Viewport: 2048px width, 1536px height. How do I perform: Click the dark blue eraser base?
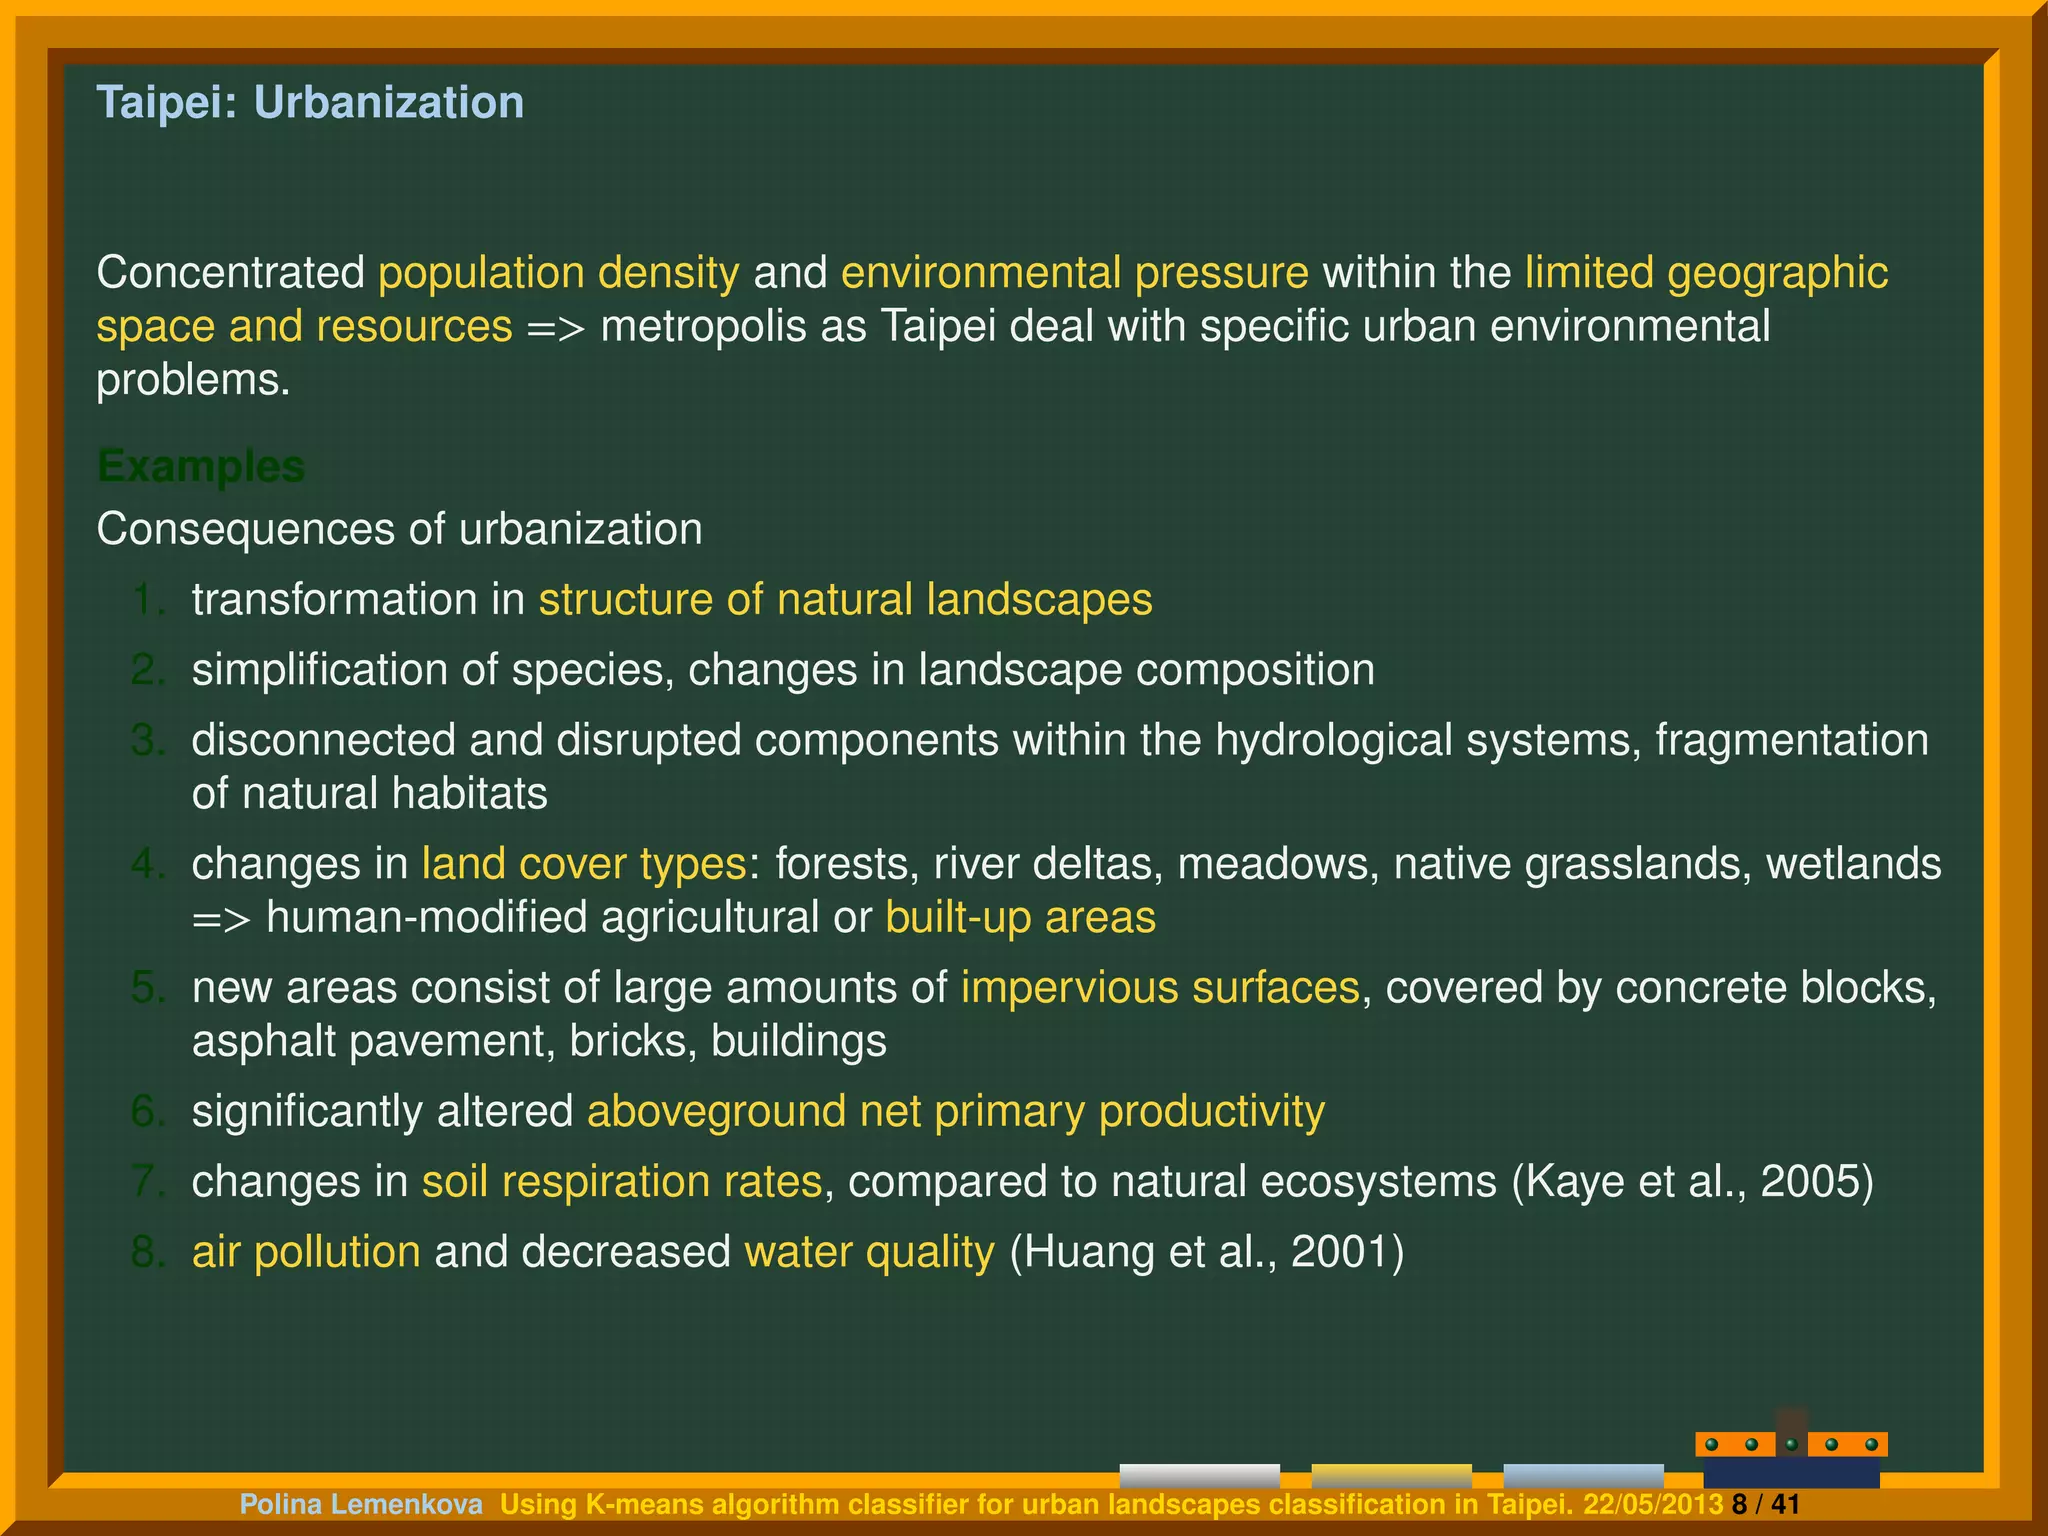1791,1472
